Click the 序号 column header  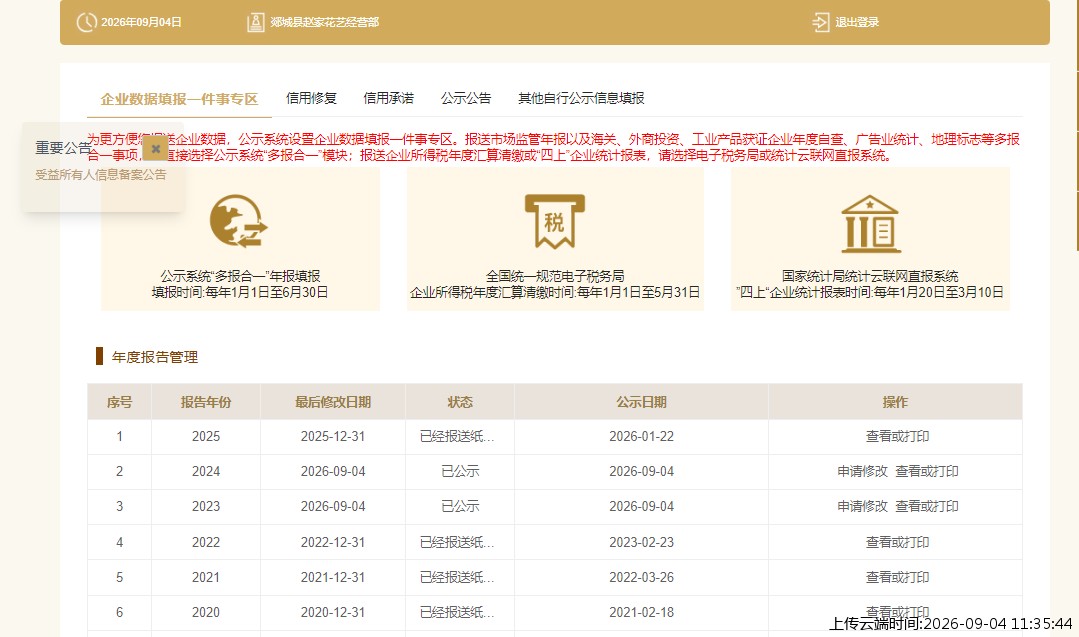(119, 402)
